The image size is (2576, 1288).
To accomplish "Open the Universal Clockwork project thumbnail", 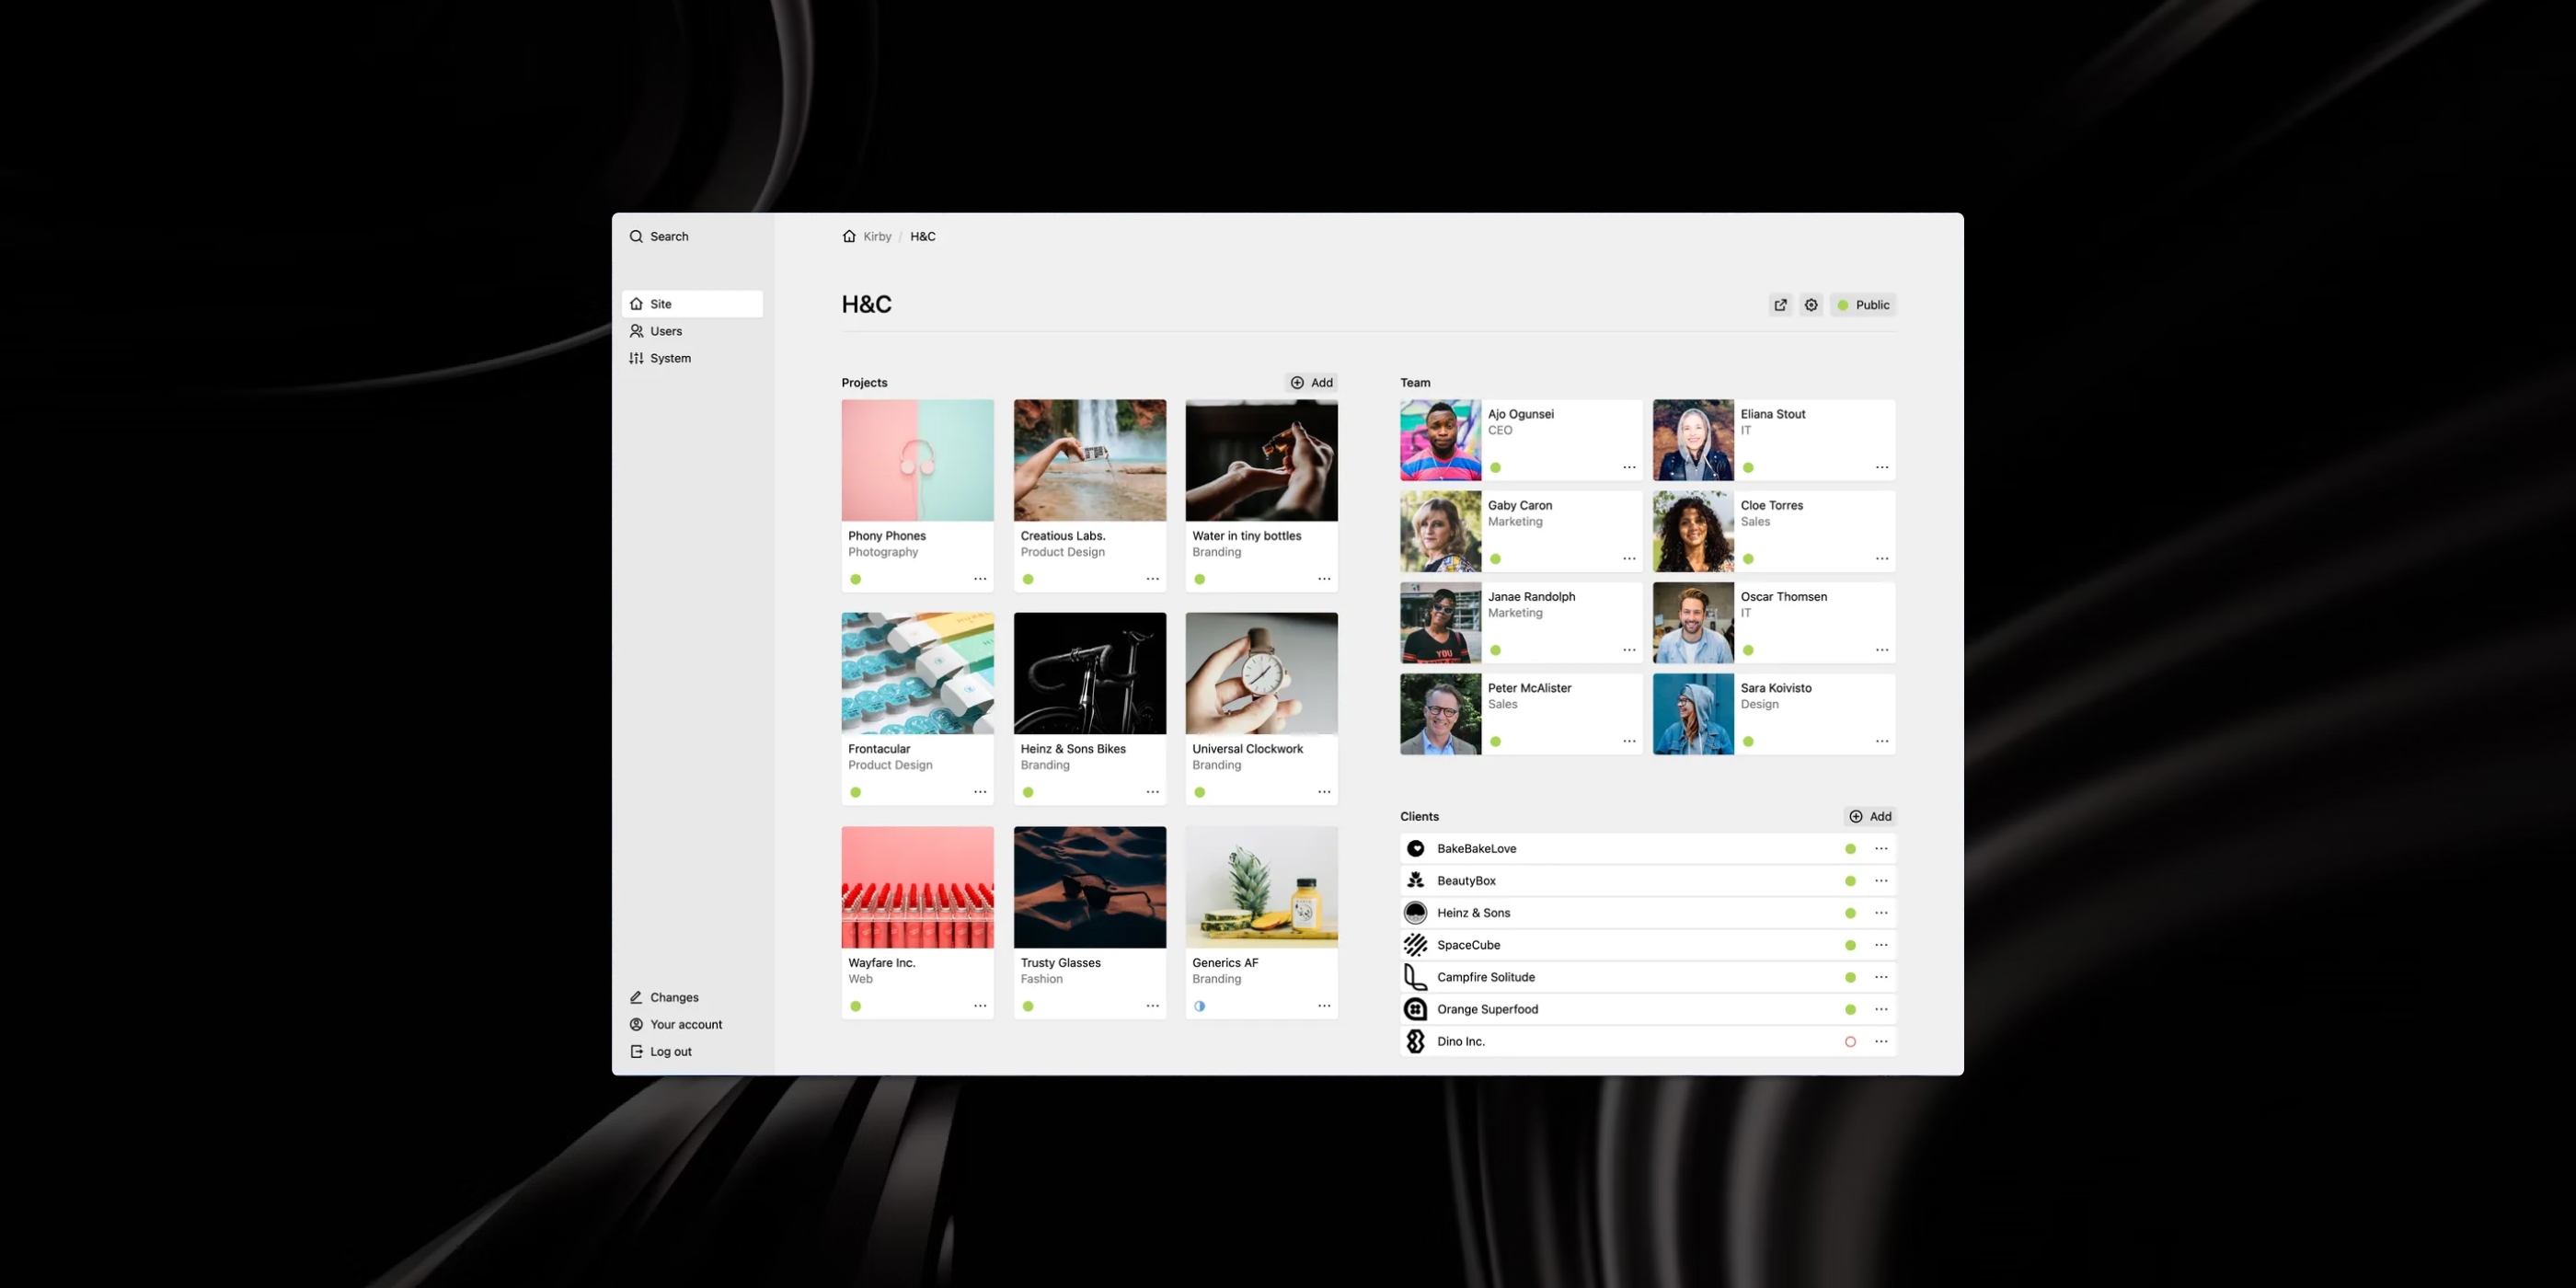I will click(x=1261, y=673).
